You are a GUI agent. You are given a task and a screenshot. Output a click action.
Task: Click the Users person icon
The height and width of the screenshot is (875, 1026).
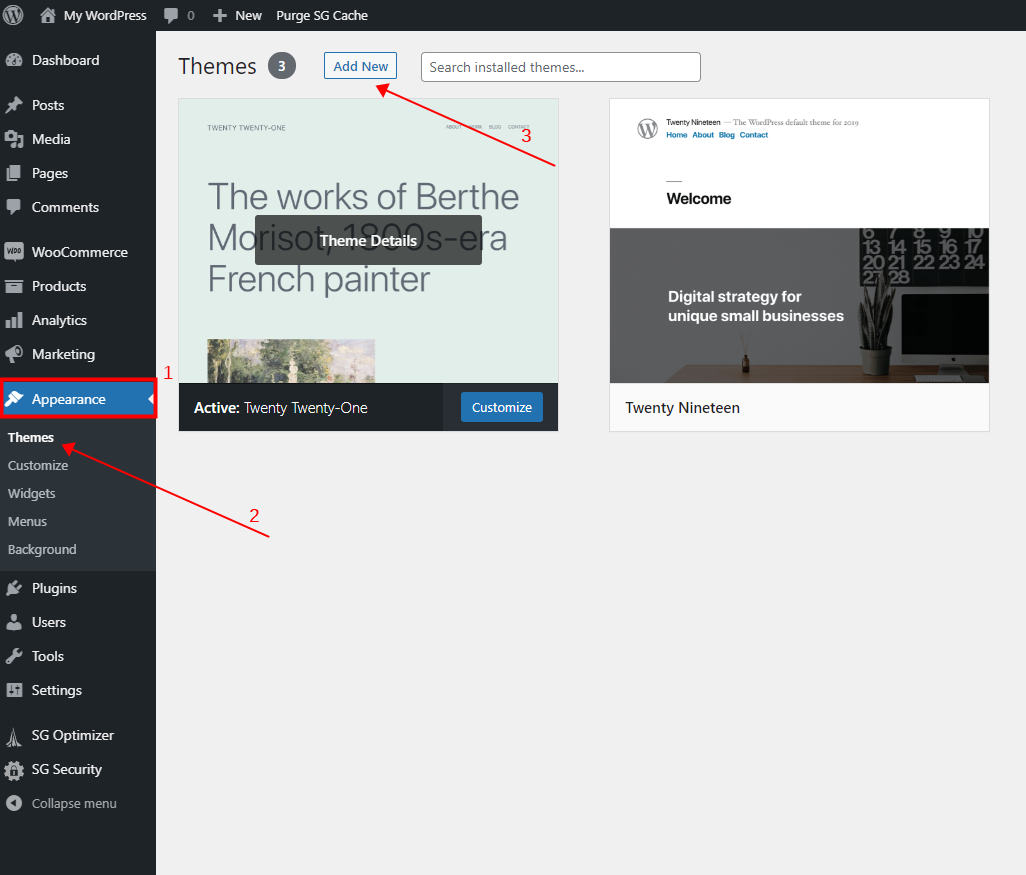tap(14, 622)
